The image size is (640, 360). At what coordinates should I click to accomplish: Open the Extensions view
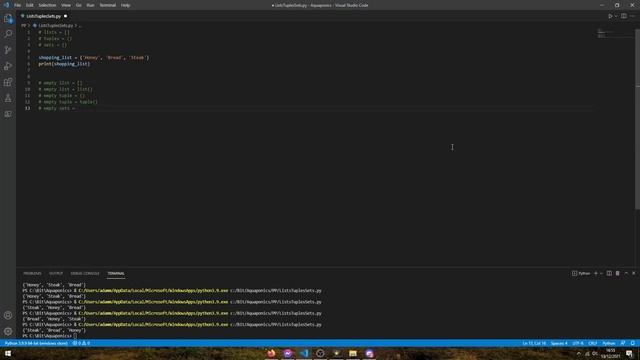[8, 82]
